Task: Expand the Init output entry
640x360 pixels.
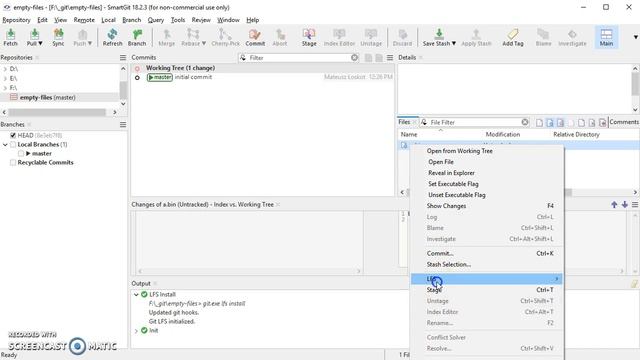Action: coord(136,331)
